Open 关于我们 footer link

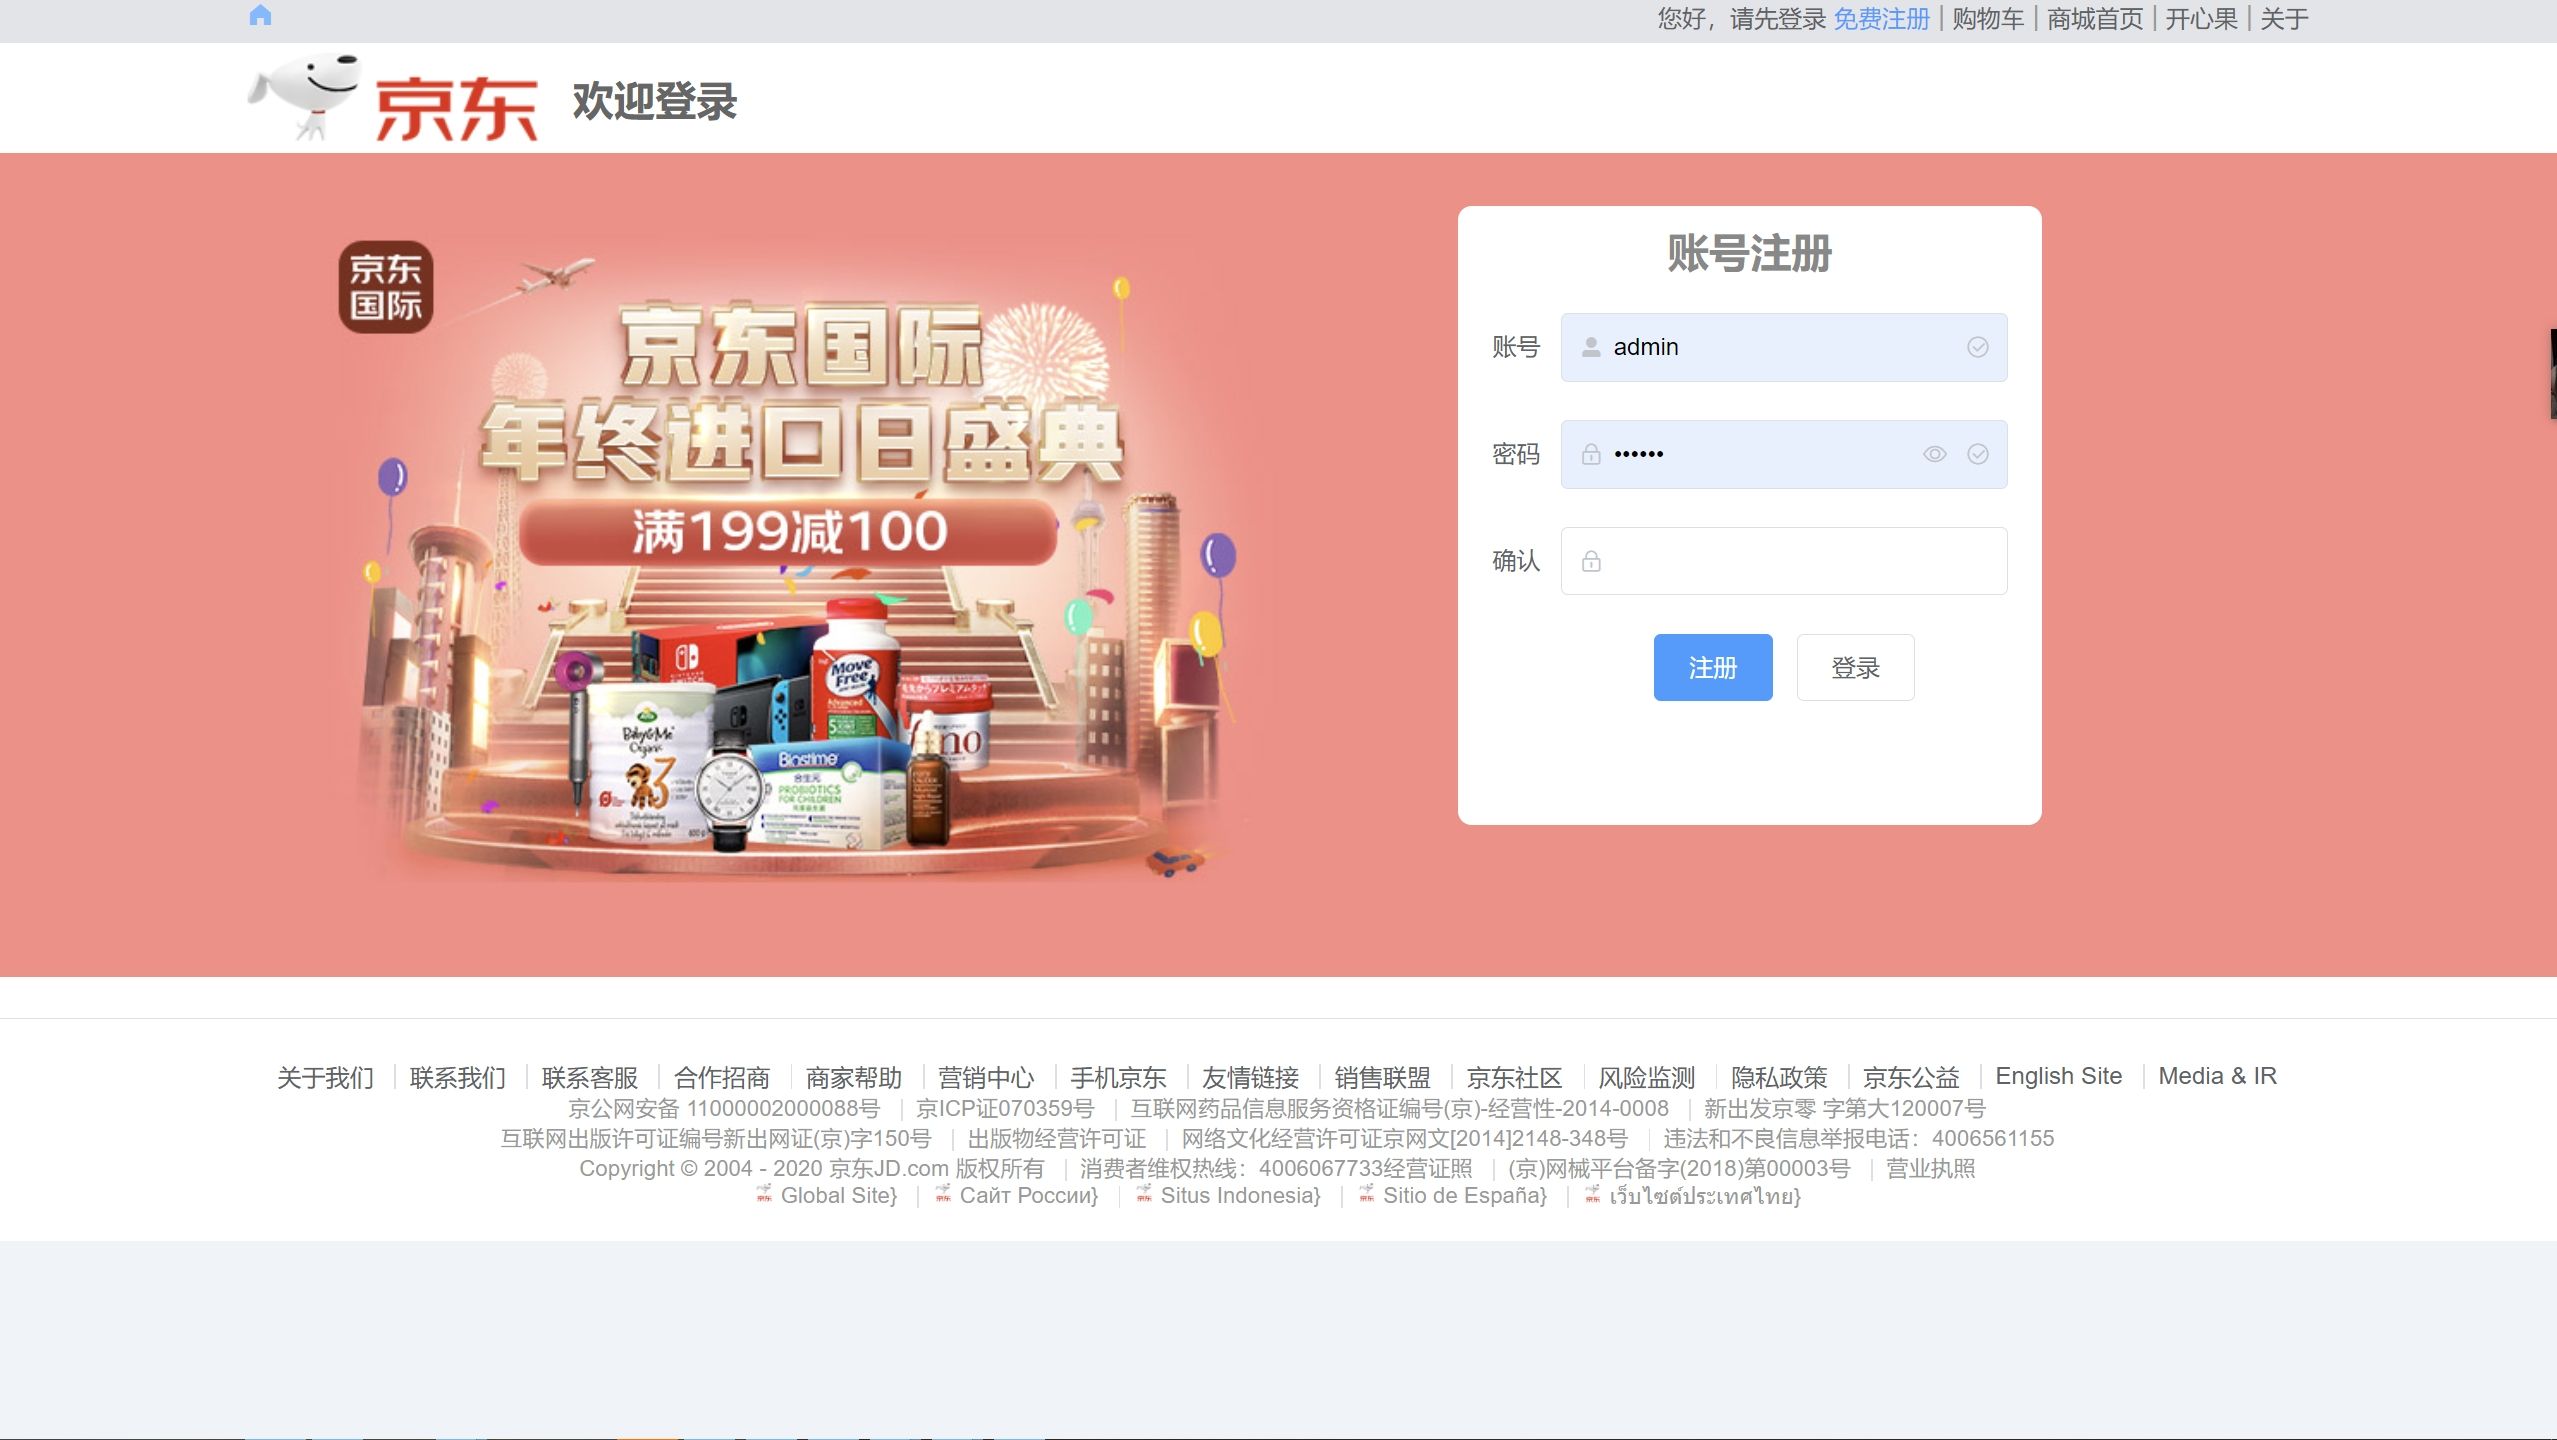(325, 1077)
